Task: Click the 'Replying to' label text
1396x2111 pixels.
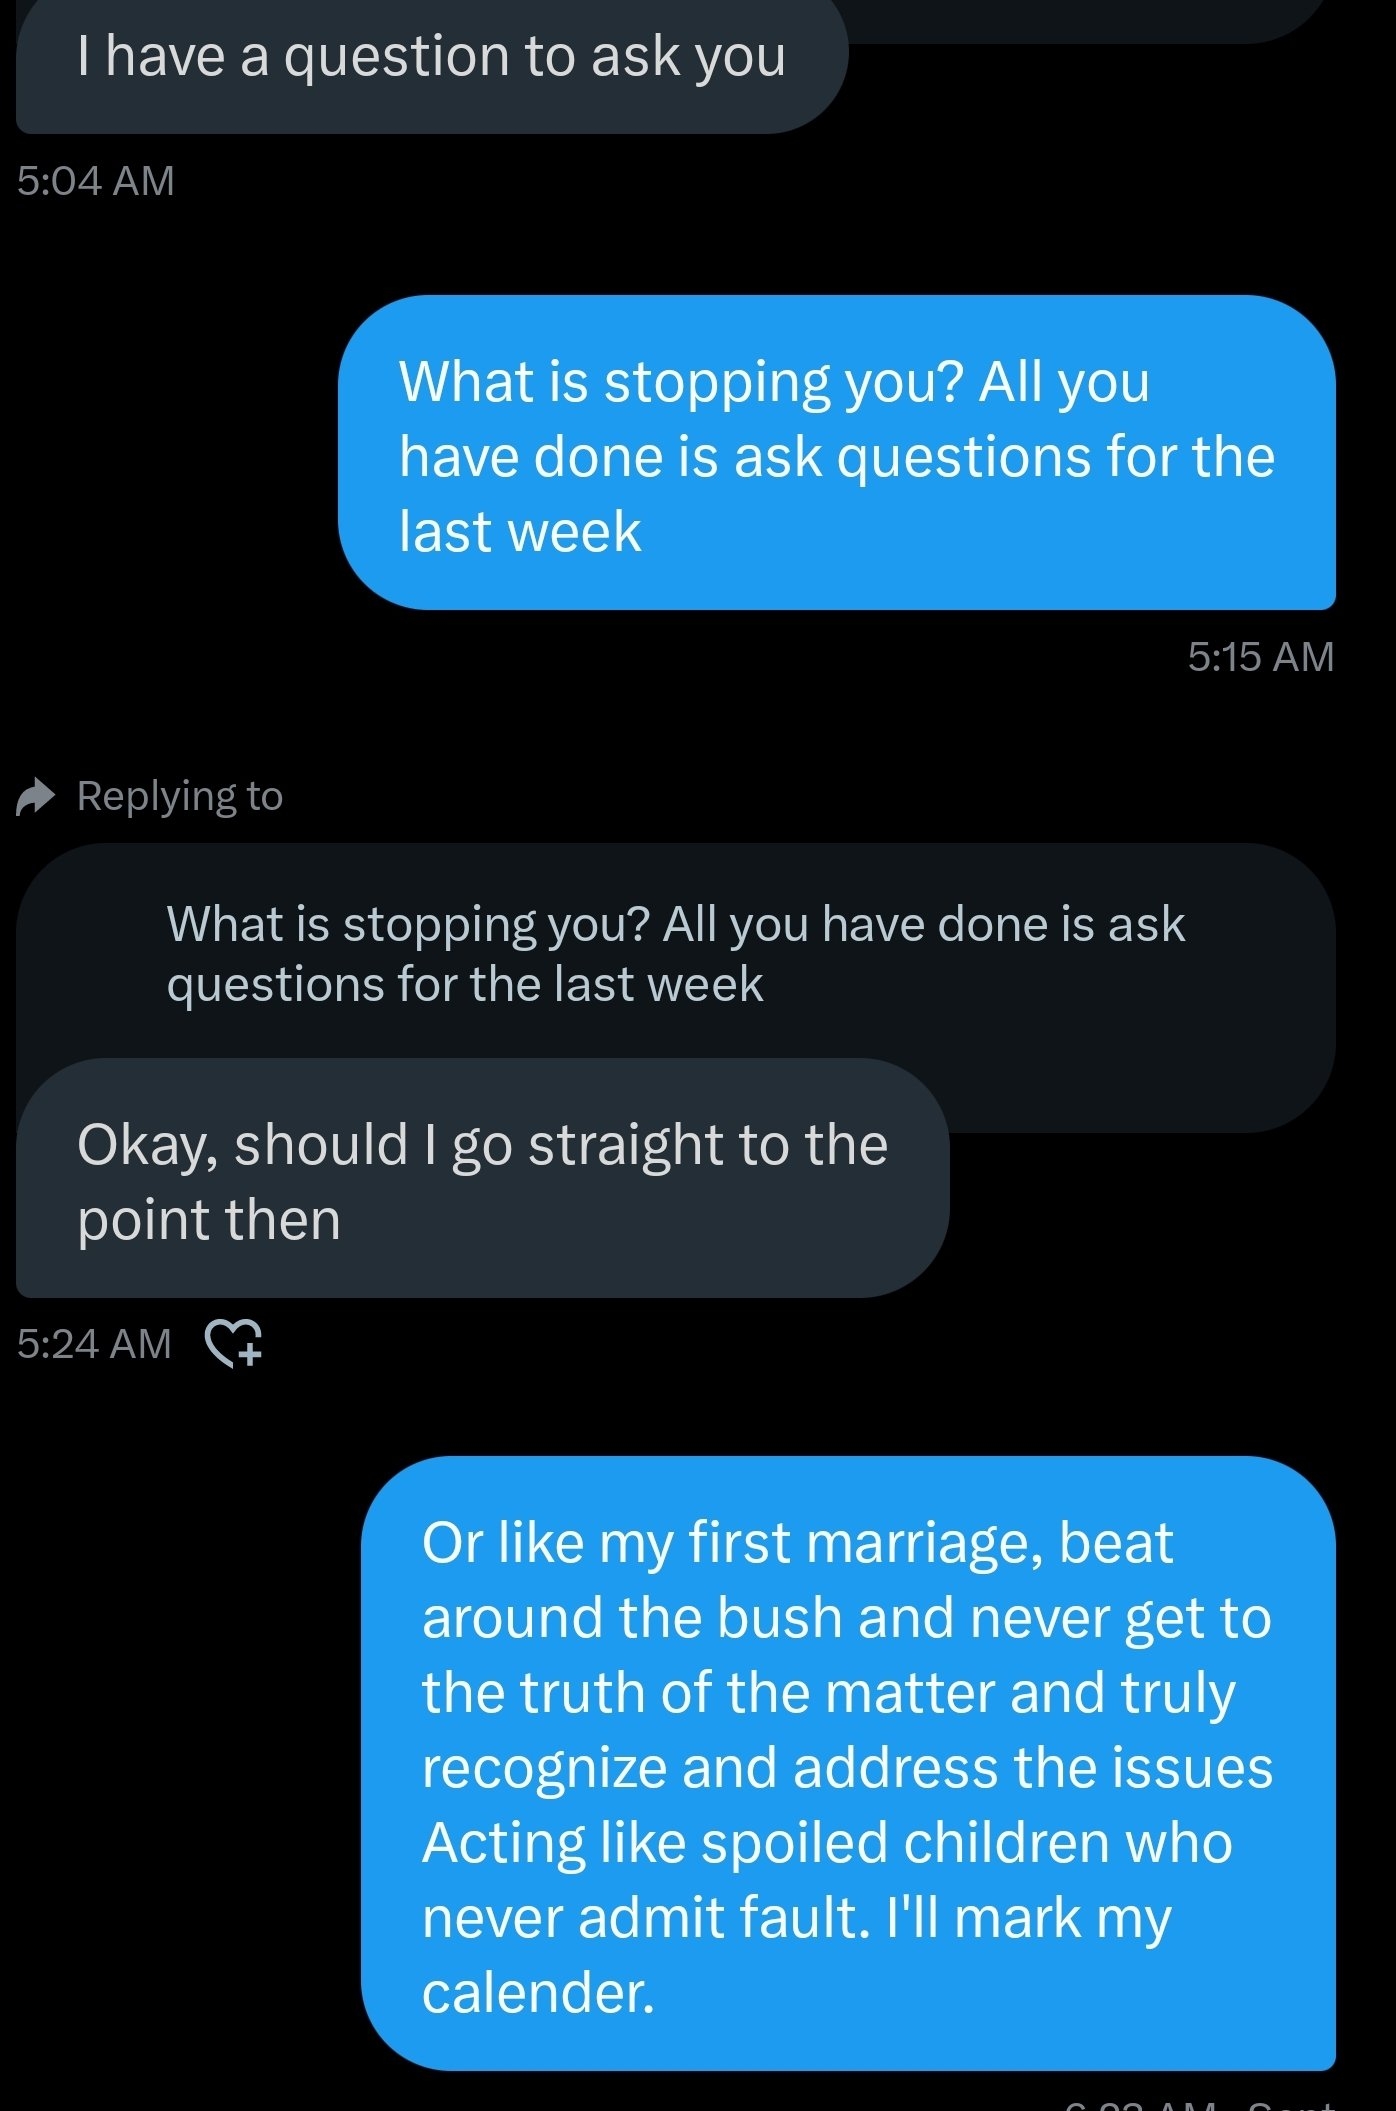Action: tap(180, 795)
